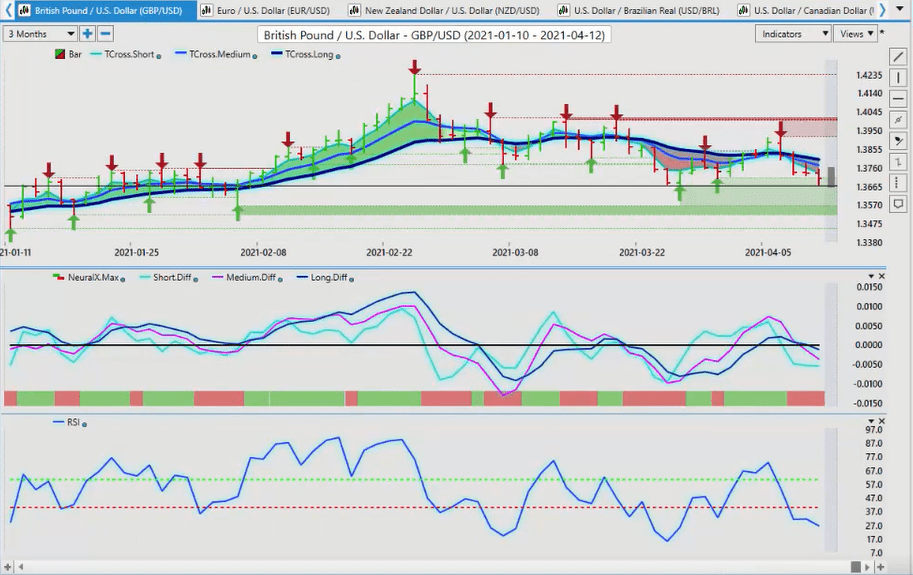Screen dimensions: 913x575
Task: Close the NeuralX indicator panel
Action: coord(882,276)
